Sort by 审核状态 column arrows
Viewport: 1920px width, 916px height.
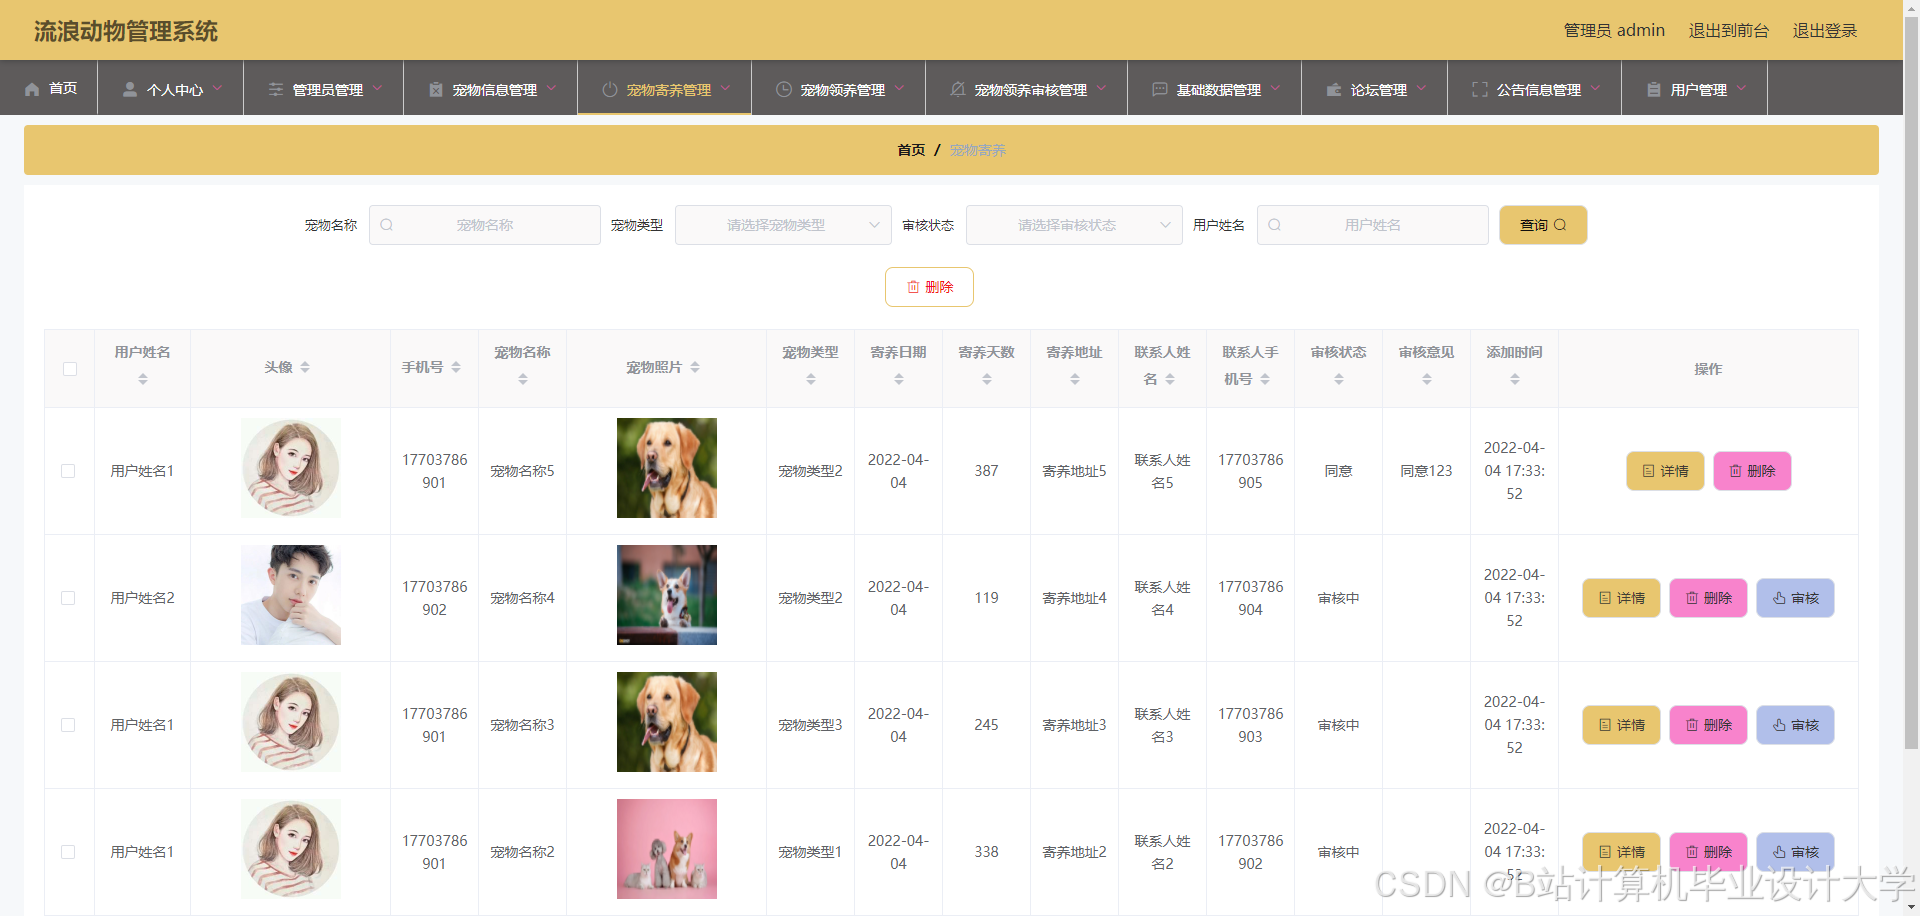[x=1339, y=379]
